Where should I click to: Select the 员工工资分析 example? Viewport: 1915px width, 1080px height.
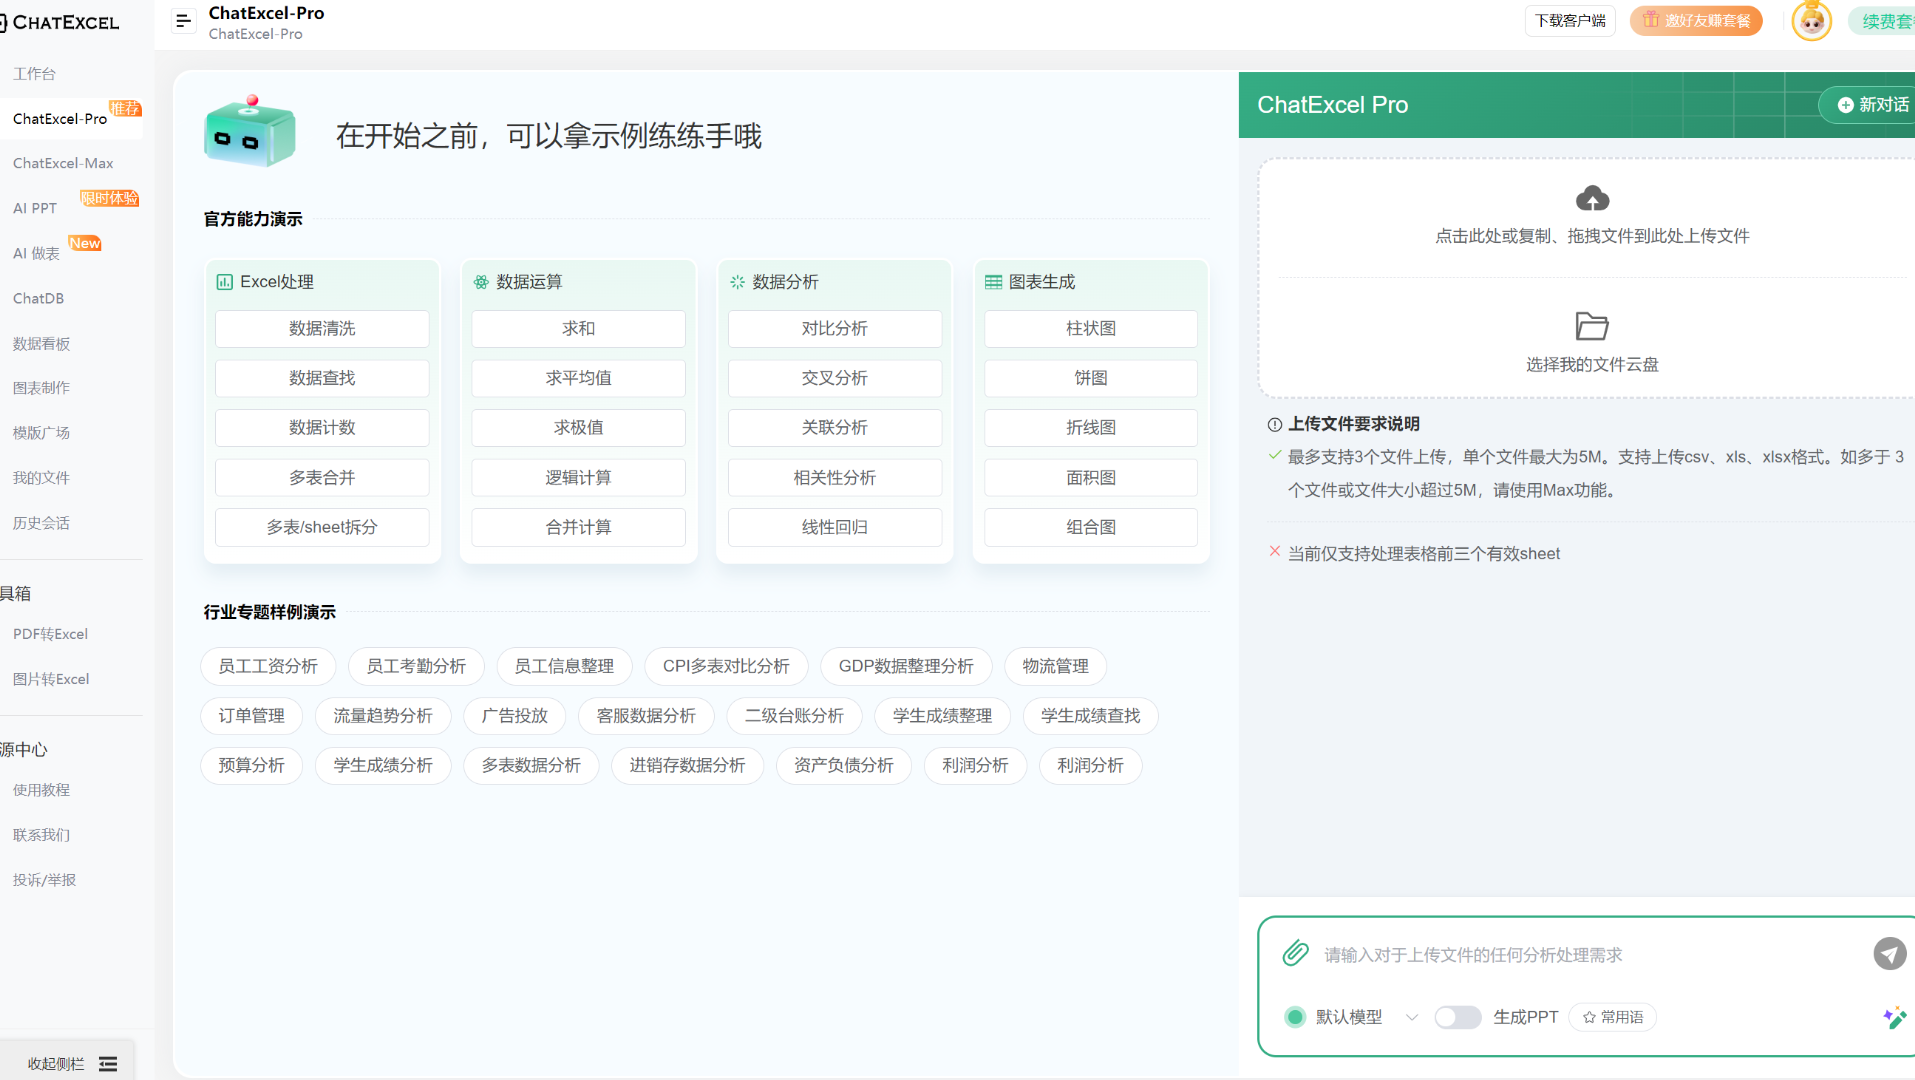pos(267,666)
